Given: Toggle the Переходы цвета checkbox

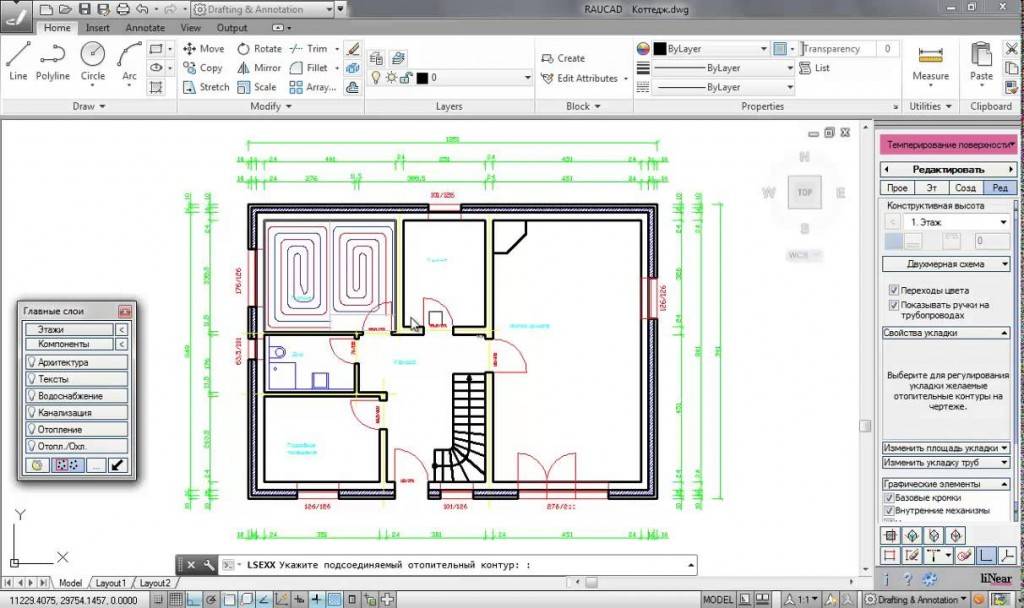Looking at the screenshot, I should [893, 290].
